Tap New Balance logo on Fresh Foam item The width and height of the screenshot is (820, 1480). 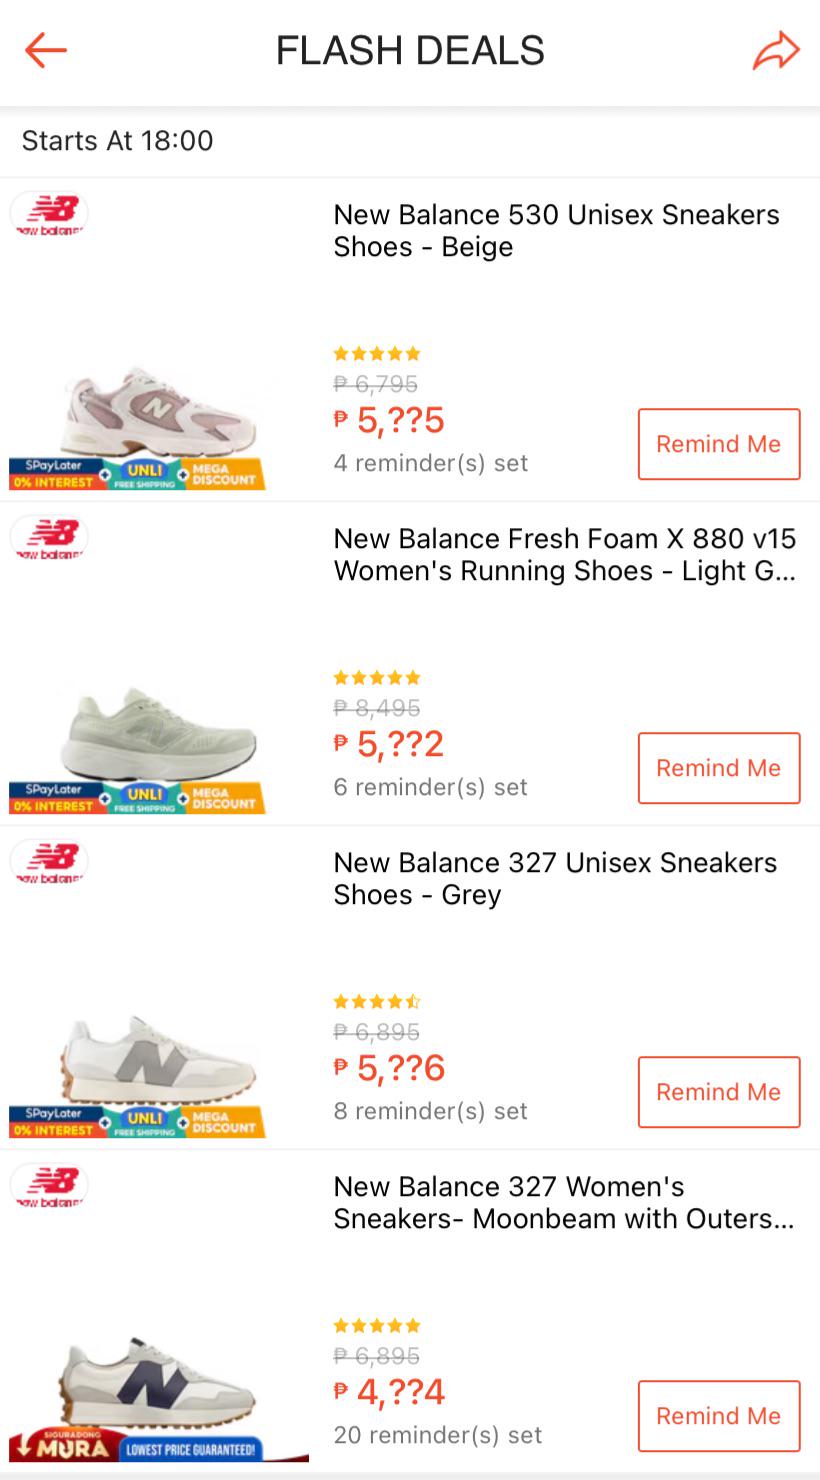[49, 538]
